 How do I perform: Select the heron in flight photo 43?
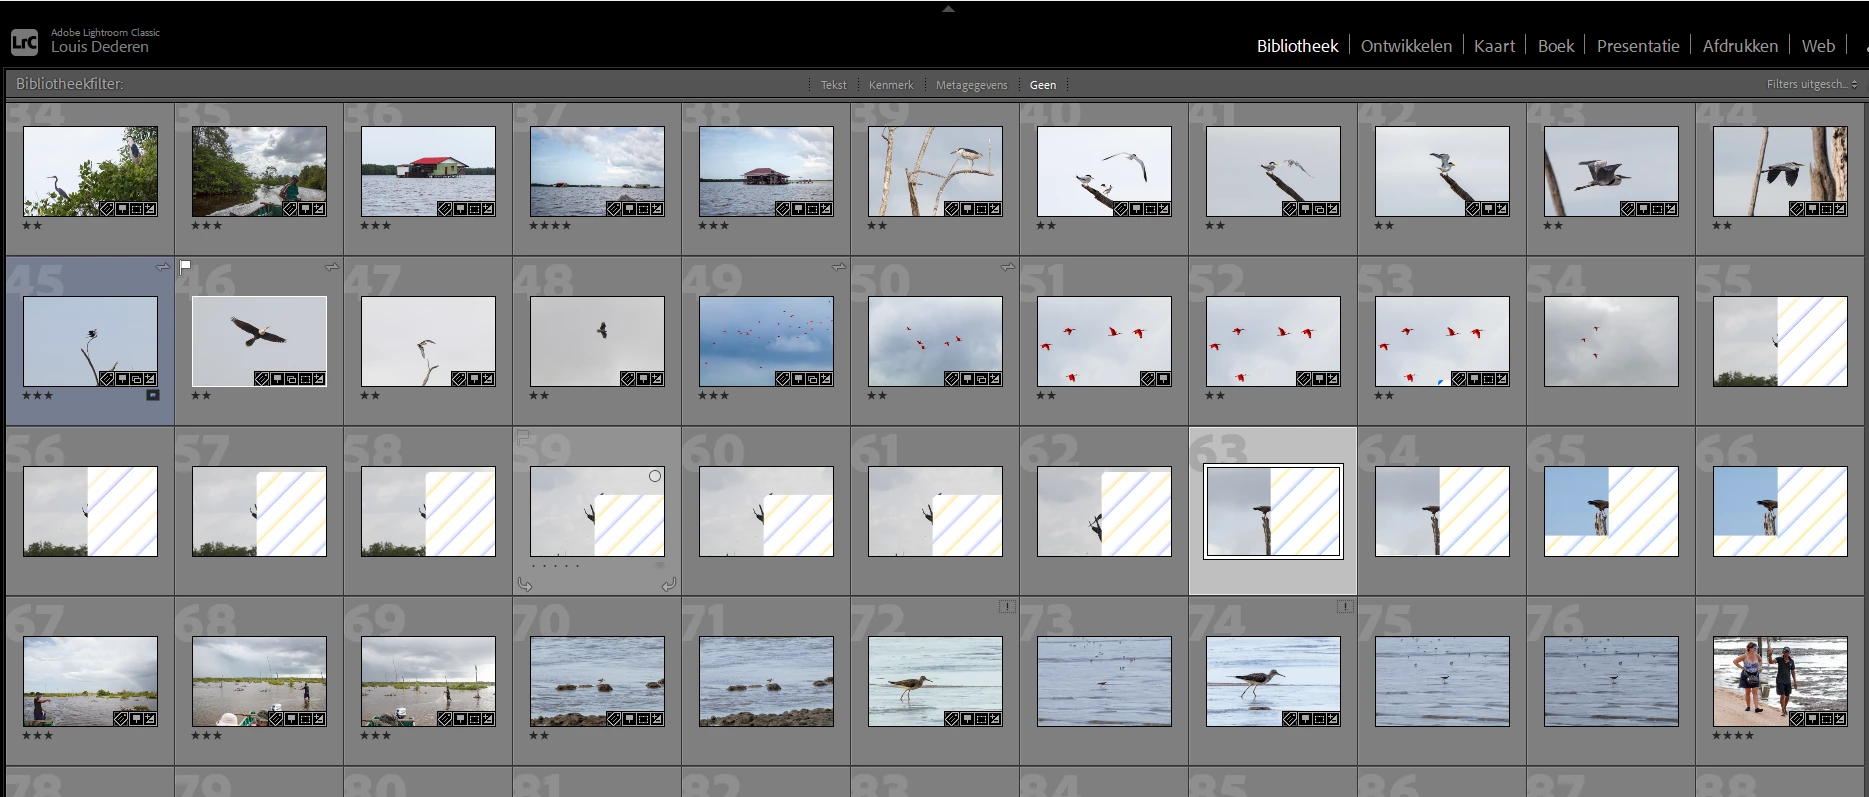(1611, 171)
